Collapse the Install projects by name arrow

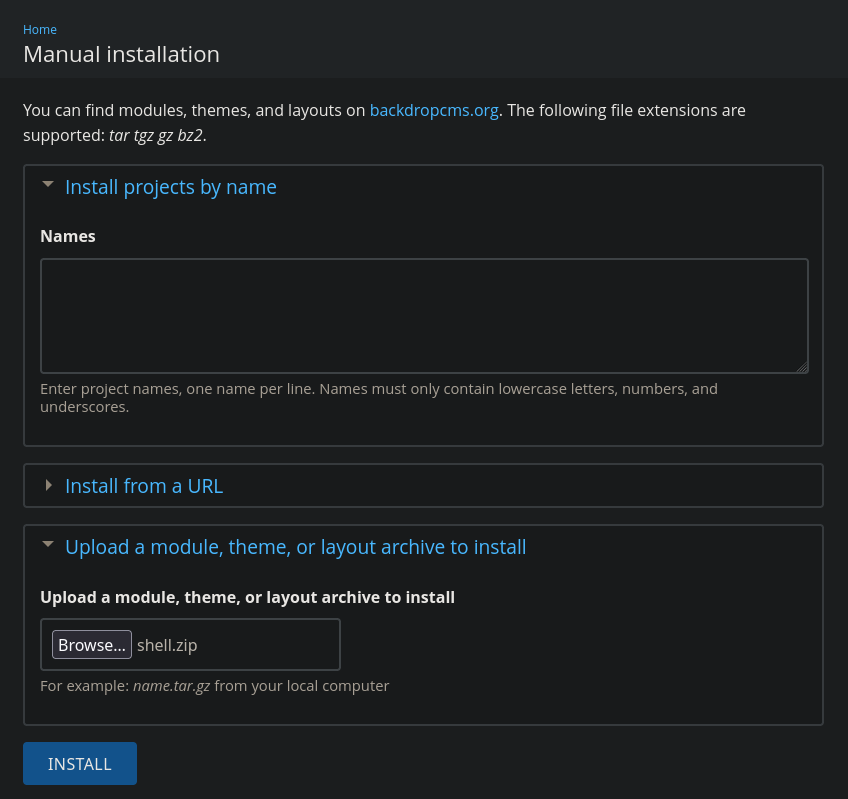point(48,185)
